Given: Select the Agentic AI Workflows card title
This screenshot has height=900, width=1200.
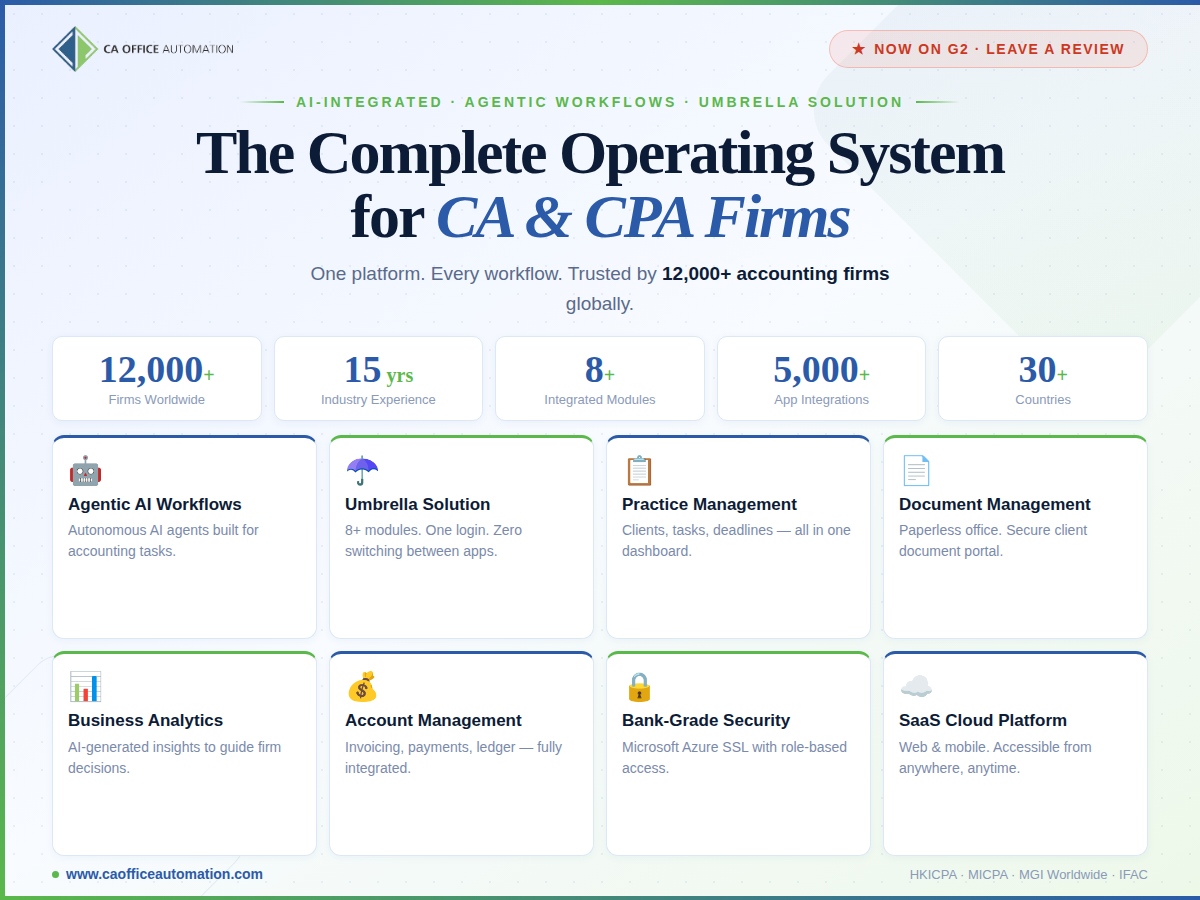Looking at the screenshot, I should pos(155,504).
